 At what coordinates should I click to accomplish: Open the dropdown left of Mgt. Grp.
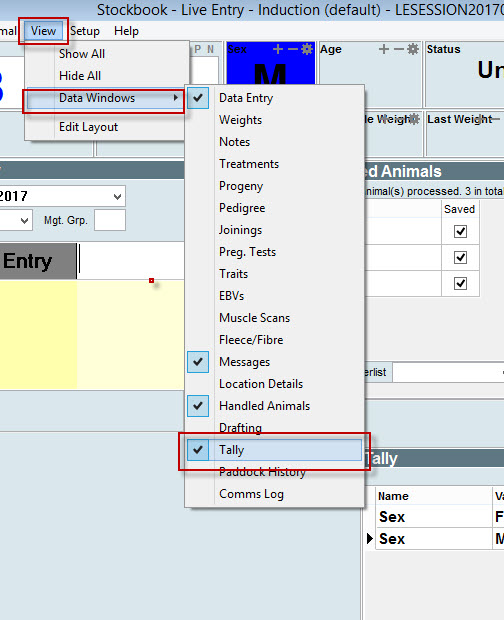point(25,220)
